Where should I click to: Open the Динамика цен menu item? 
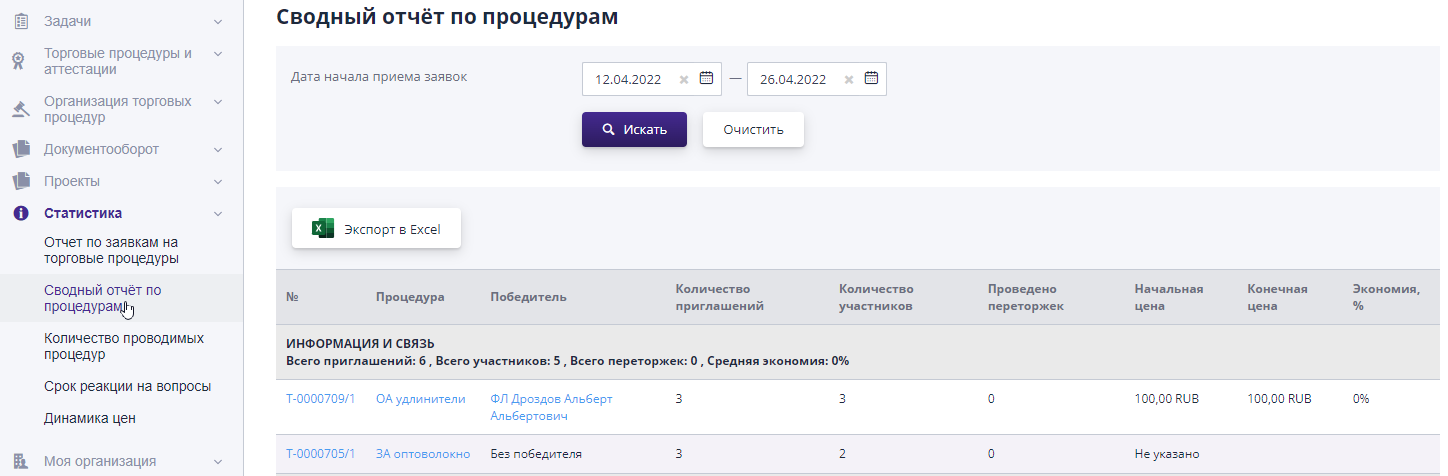[x=90, y=418]
